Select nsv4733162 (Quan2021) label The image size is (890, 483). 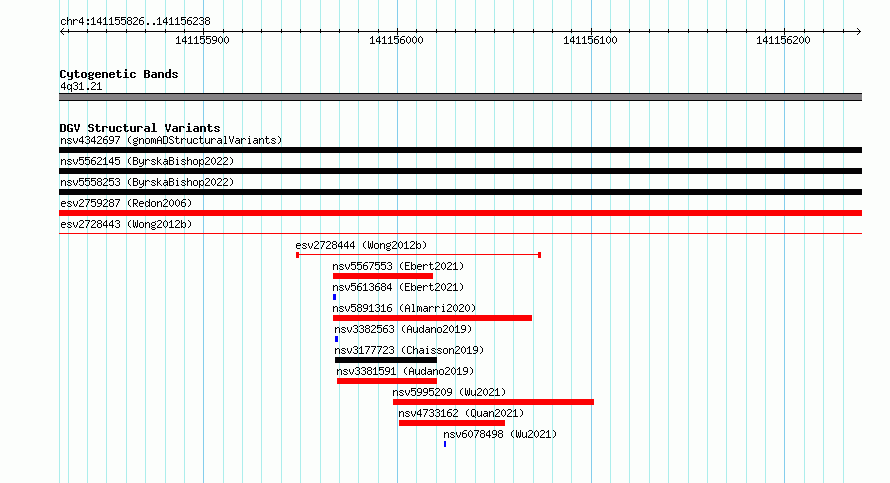click(x=461, y=413)
